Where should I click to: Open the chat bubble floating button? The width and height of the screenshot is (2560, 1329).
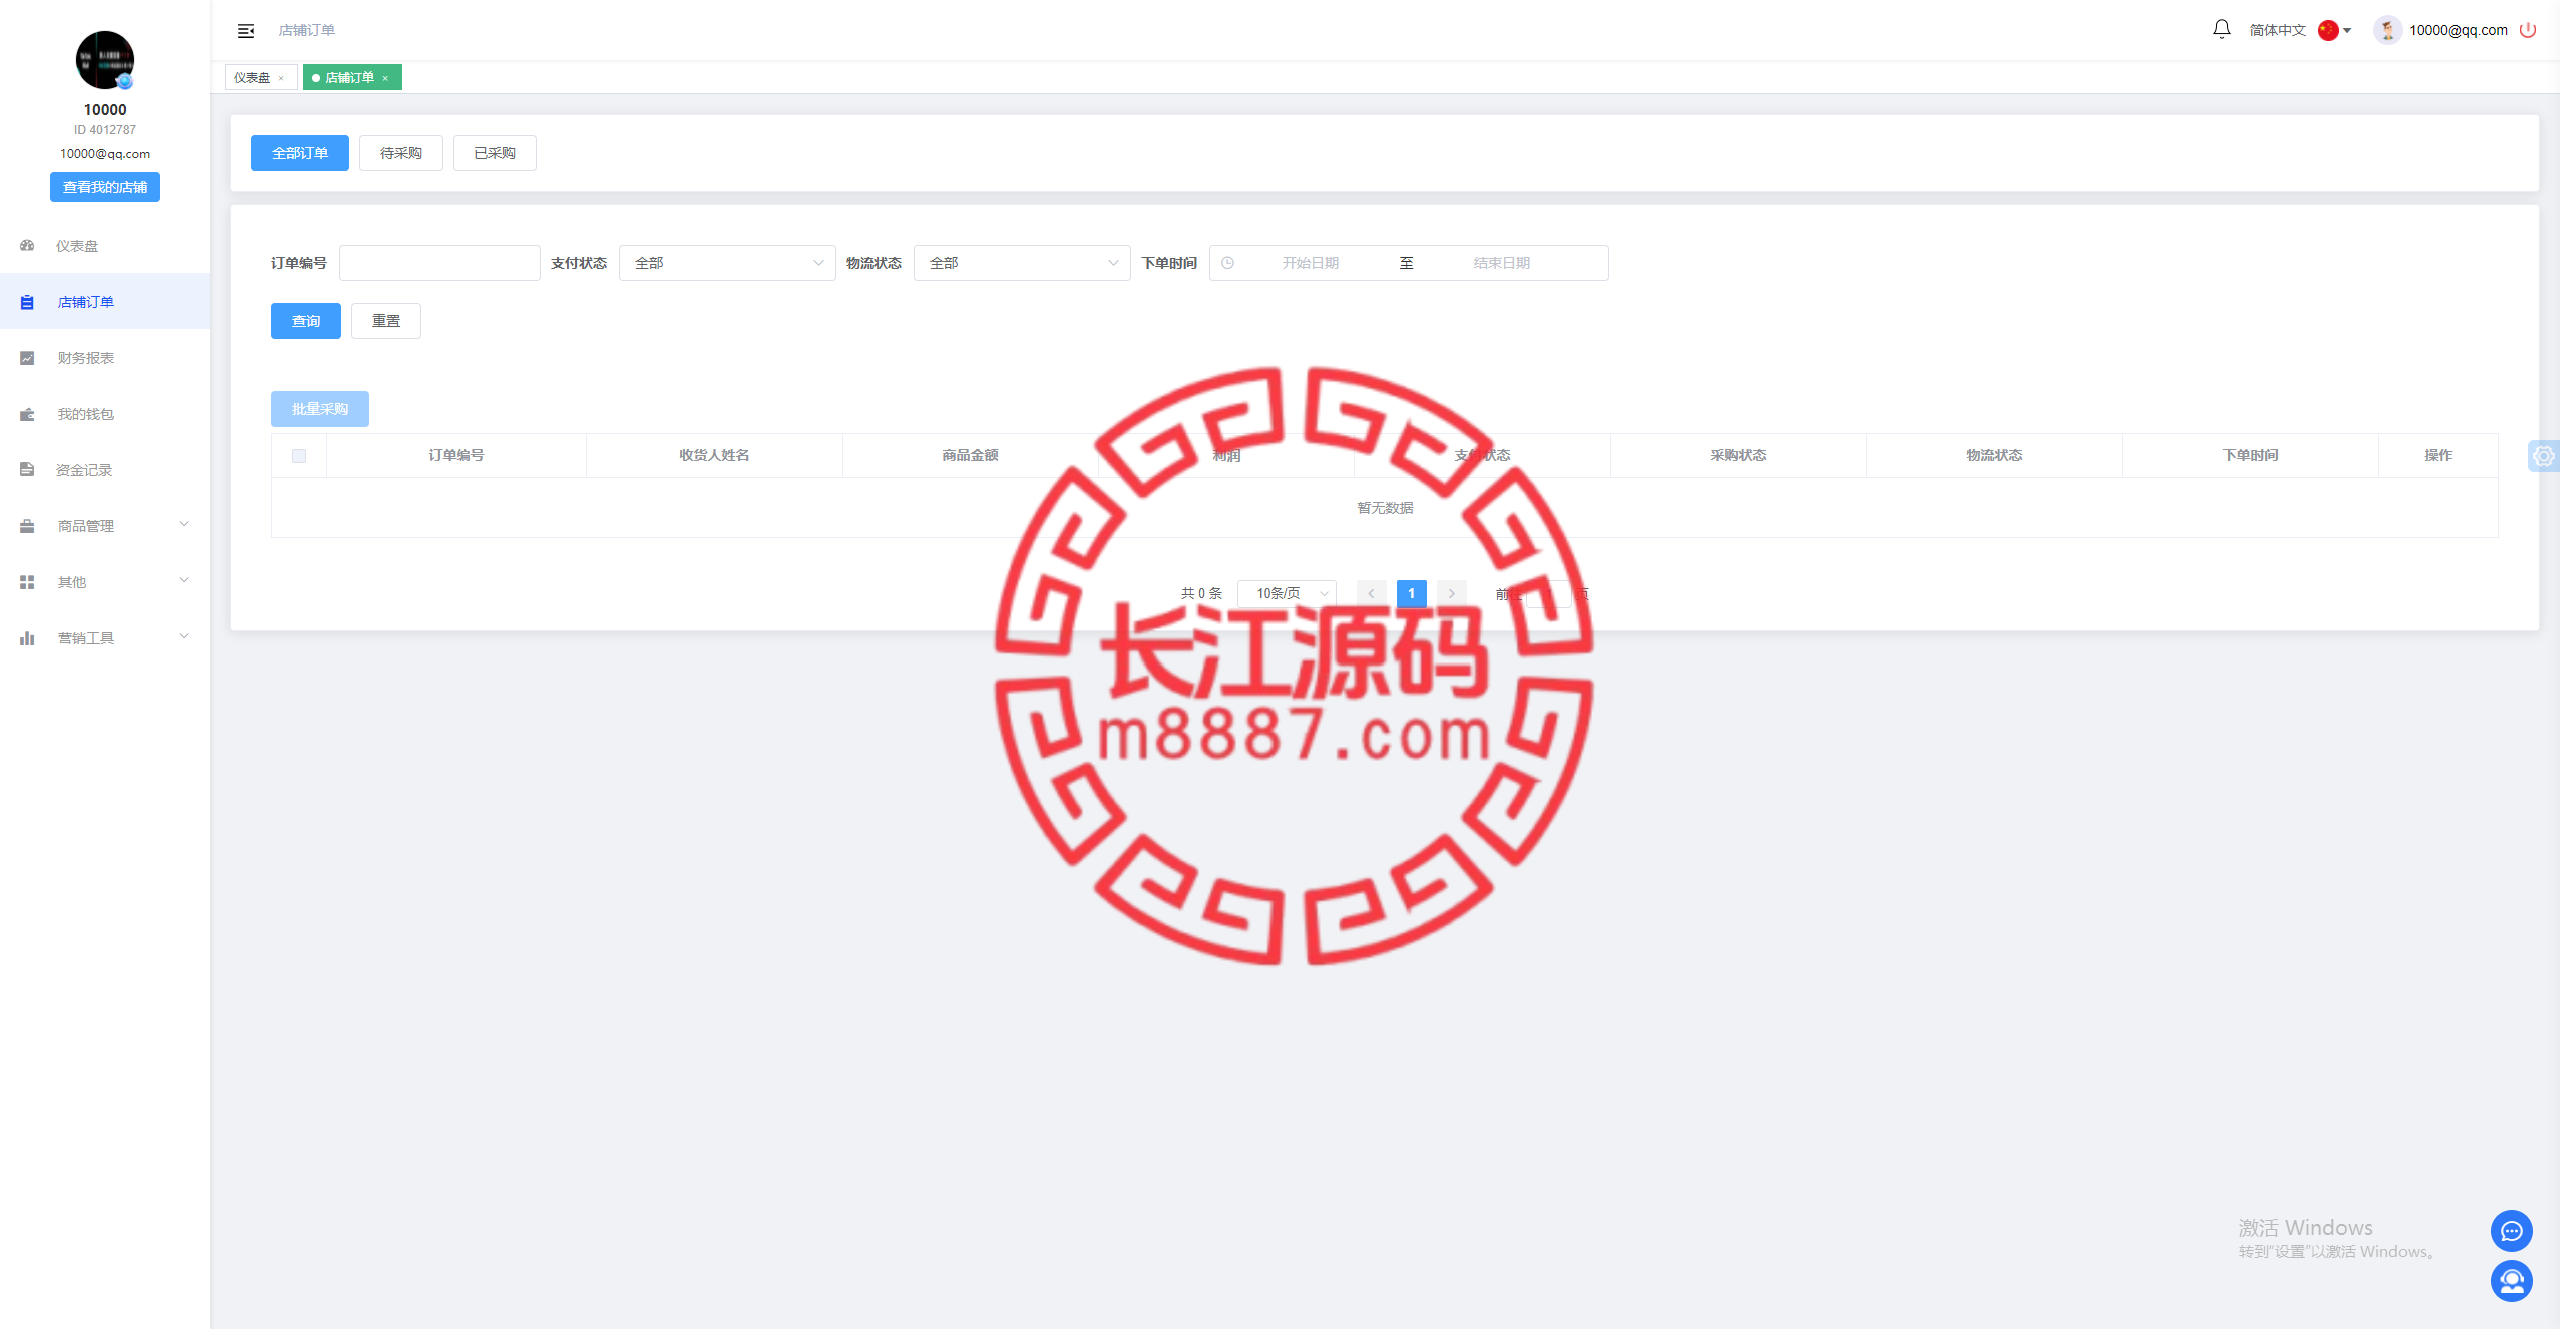tap(2511, 1231)
